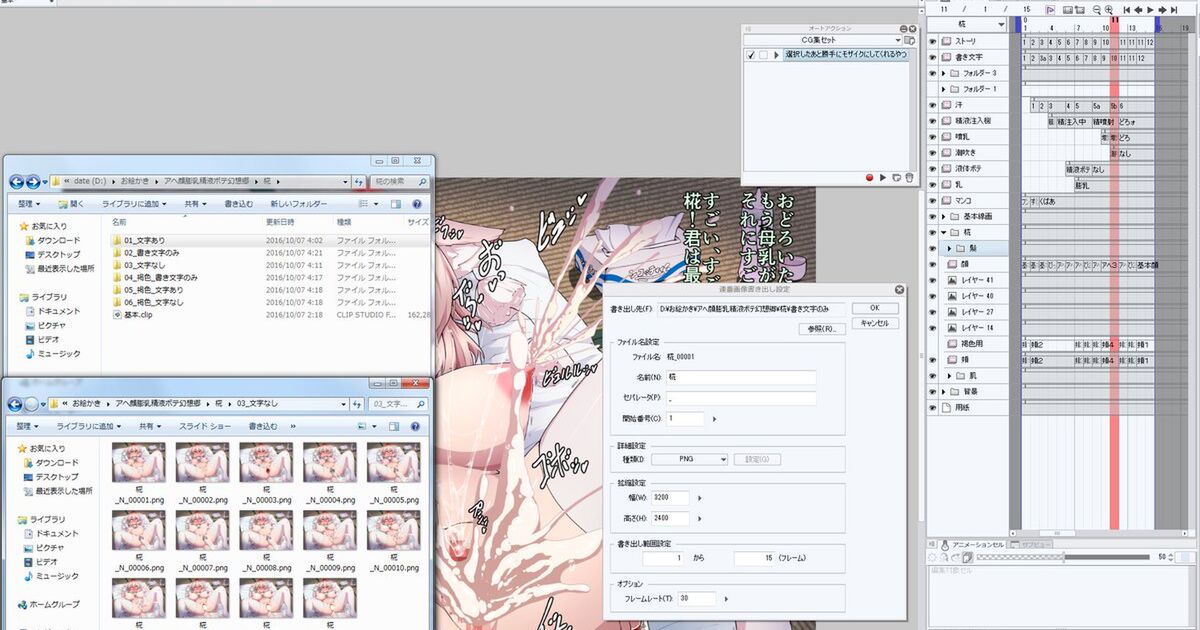Toggle visibility of the レイヤー 41 layer
The height and width of the screenshot is (630, 1200).
coord(932,280)
